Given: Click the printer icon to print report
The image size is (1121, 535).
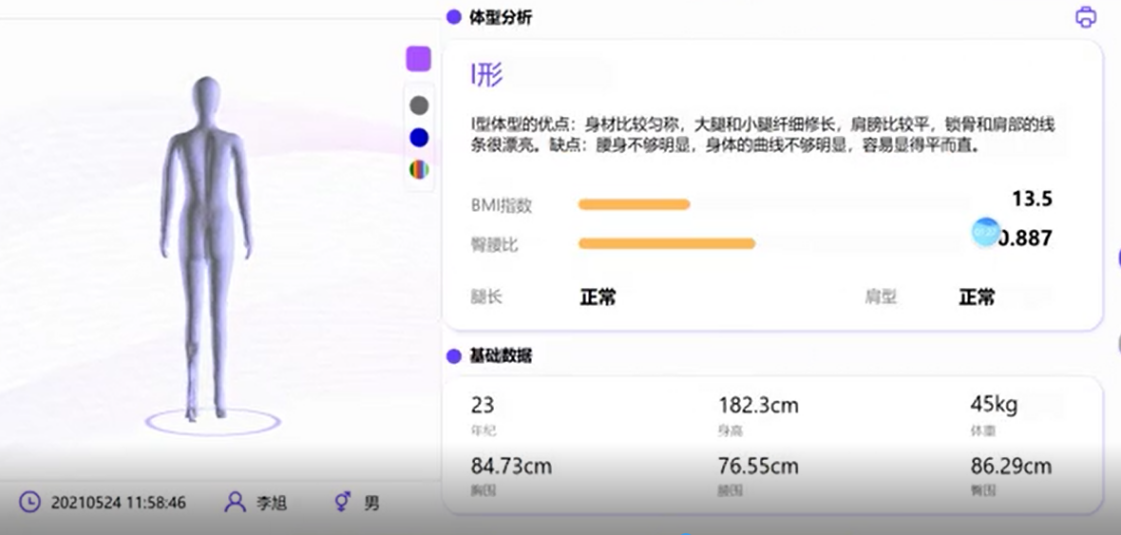Looking at the screenshot, I should click(x=1085, y=17).
